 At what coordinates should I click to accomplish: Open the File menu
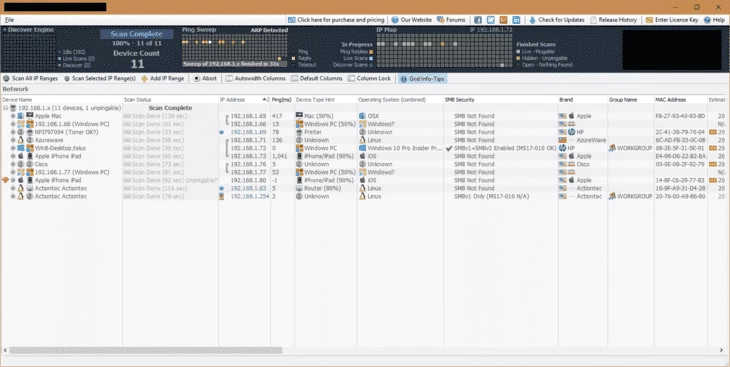tap(9, 20)
